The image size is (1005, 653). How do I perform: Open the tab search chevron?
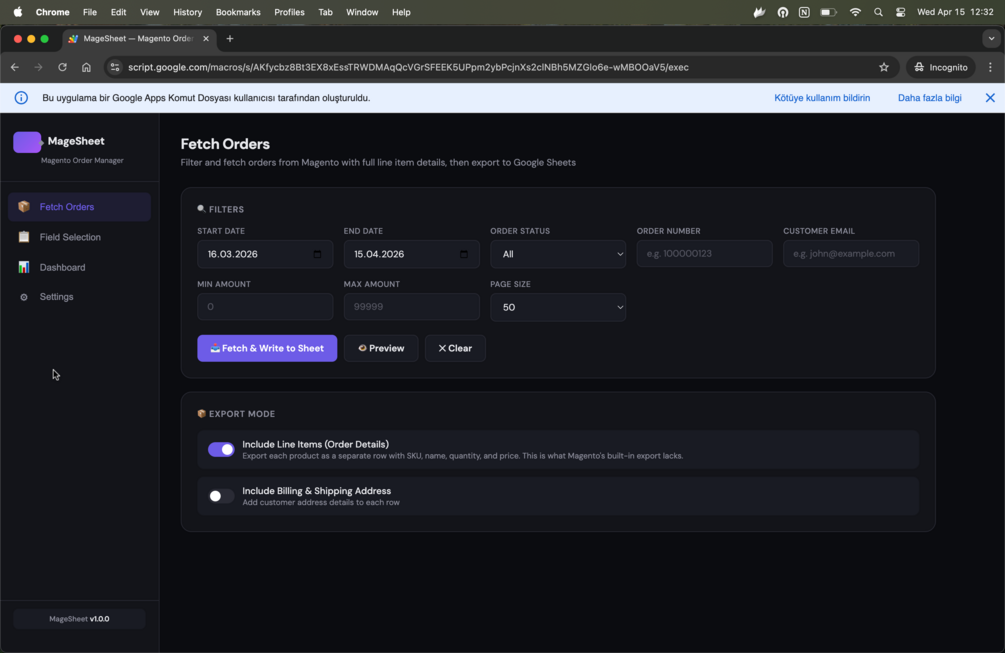[x=992, y=38]
